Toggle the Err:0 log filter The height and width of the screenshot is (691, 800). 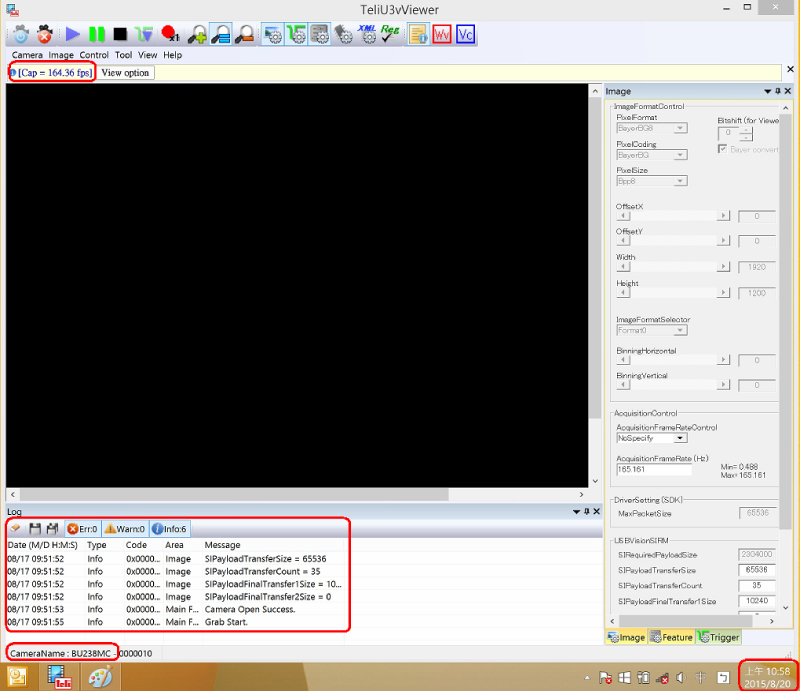(82, 528)
